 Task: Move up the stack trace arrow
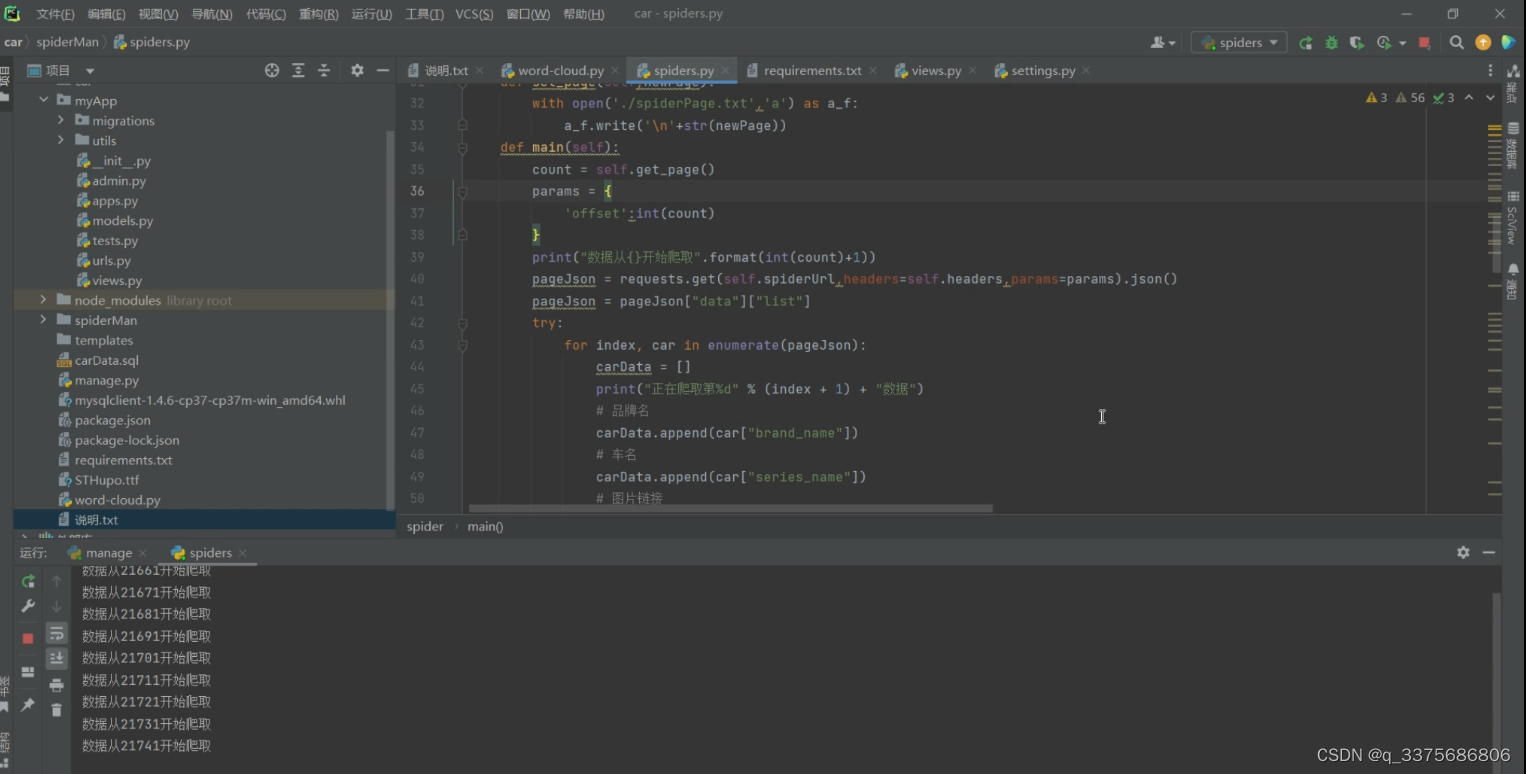pyautogui.click(x=57, y=581)
